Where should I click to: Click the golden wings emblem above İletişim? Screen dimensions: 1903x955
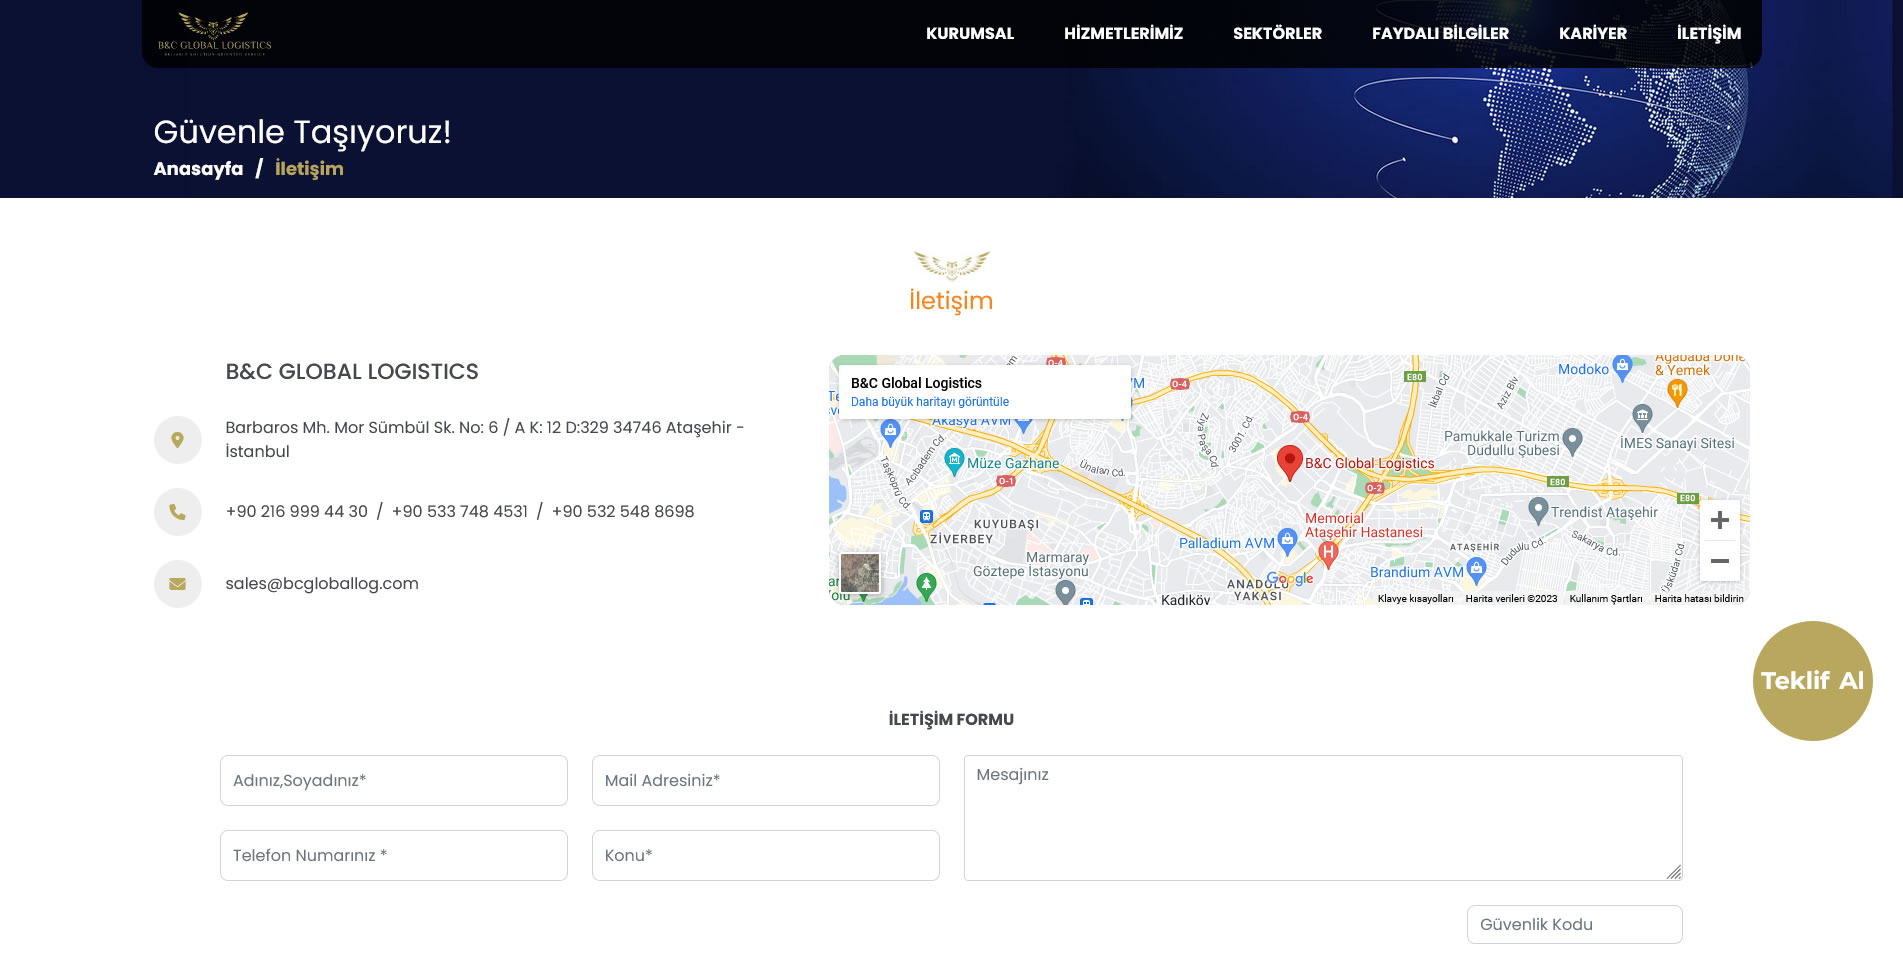click(x=952, y=265)
